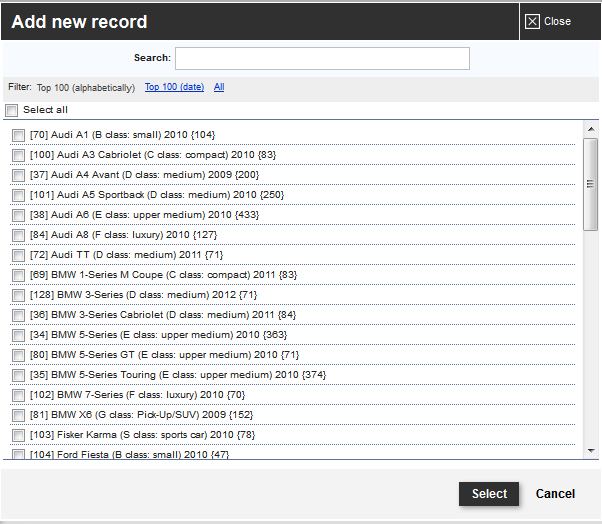Click the '[81] BMW X6' row text
This screenshot has height=524, width=602.
point(142,415)
